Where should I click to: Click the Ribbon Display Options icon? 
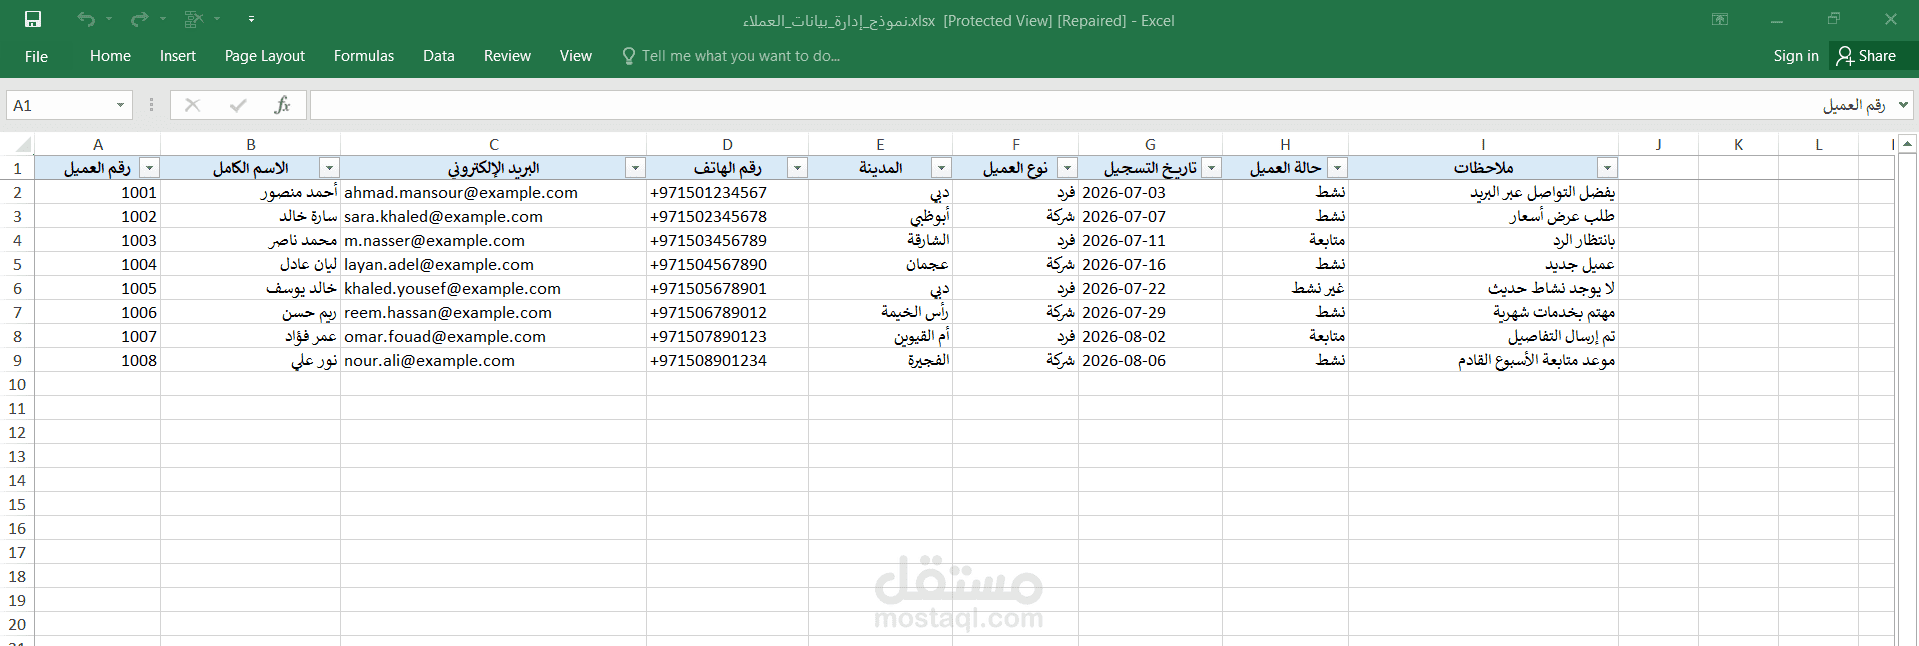1720,19
